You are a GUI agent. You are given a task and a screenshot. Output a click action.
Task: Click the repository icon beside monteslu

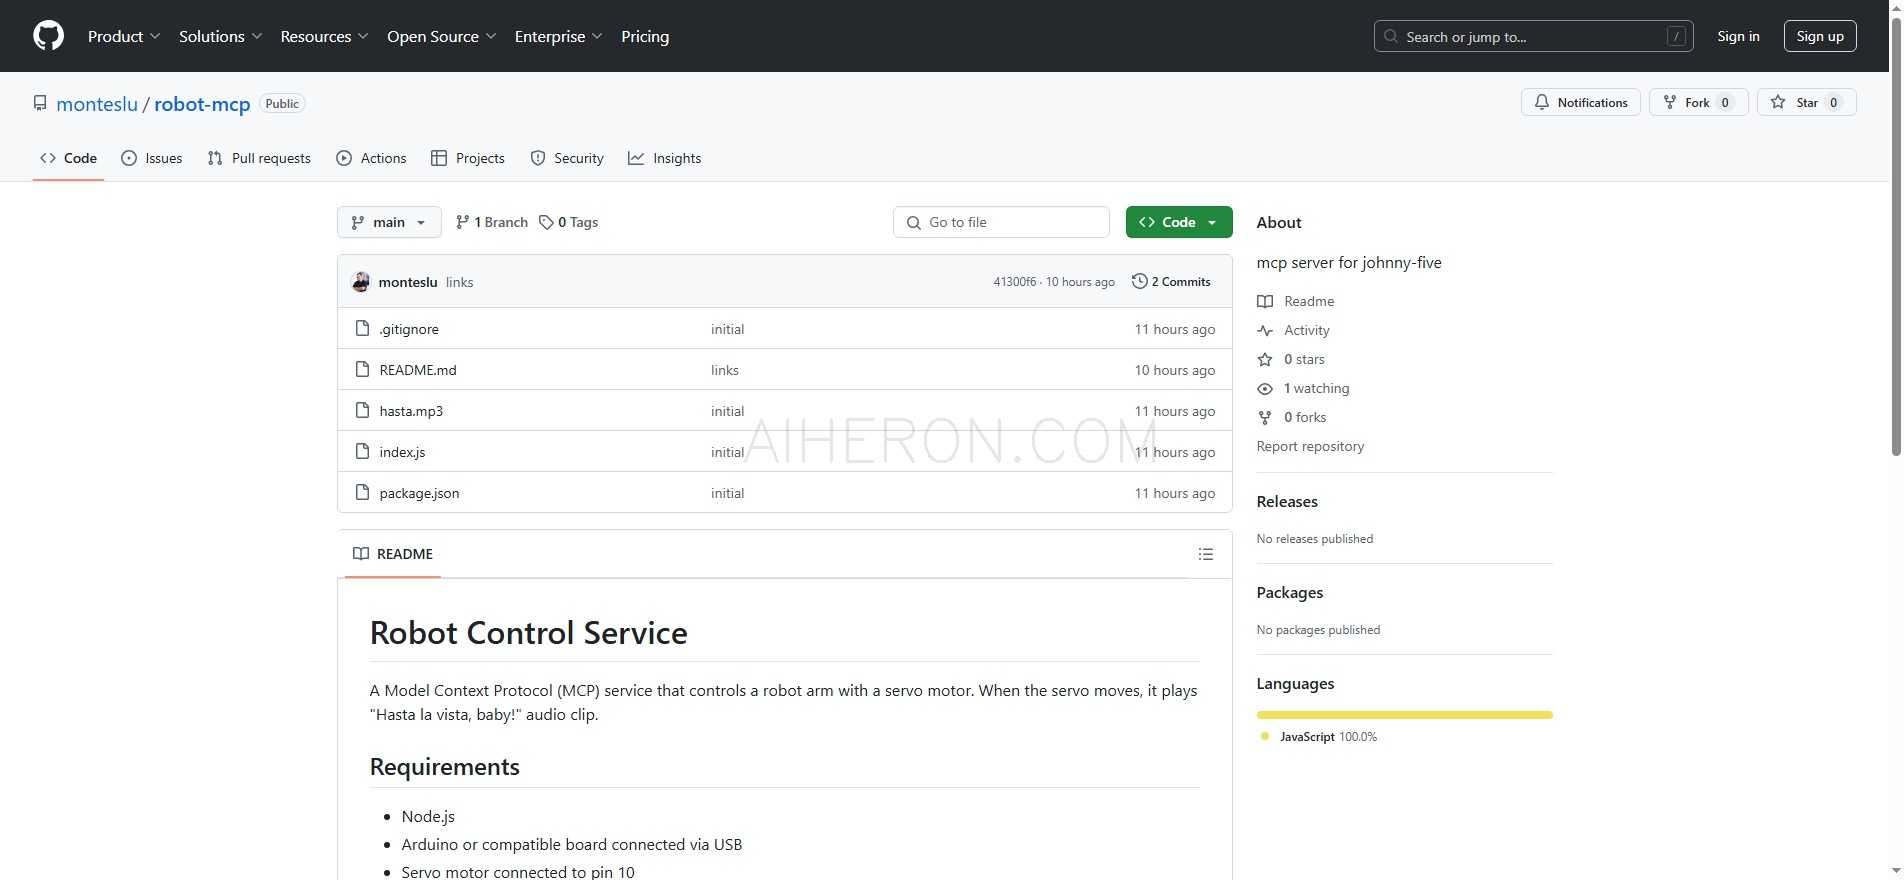(40, 104)
